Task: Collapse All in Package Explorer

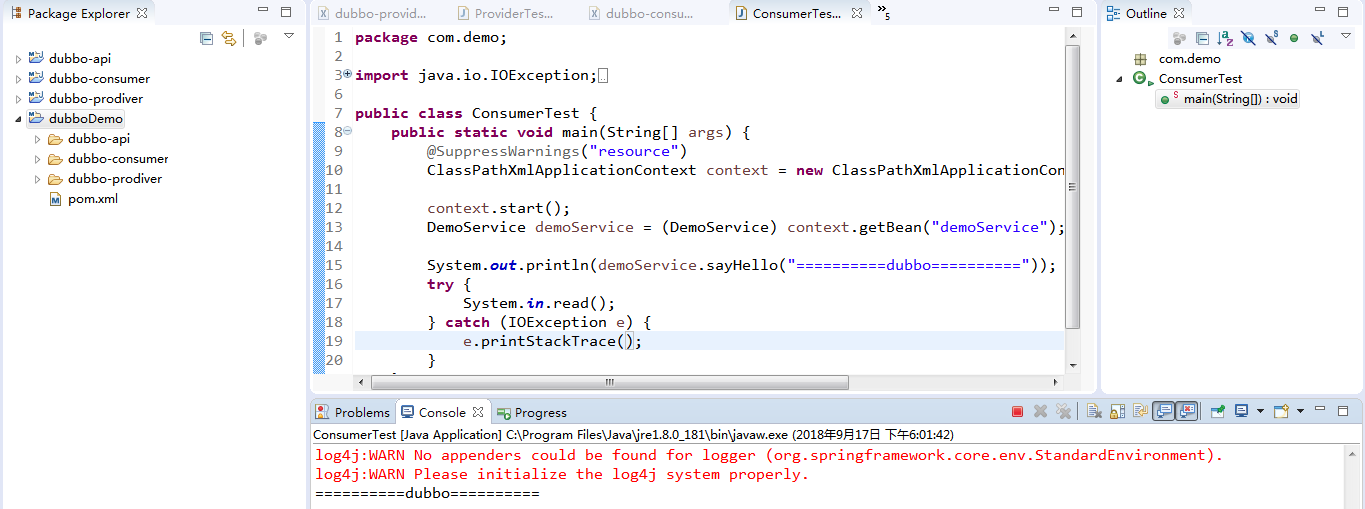Action: tap(206, 38)
